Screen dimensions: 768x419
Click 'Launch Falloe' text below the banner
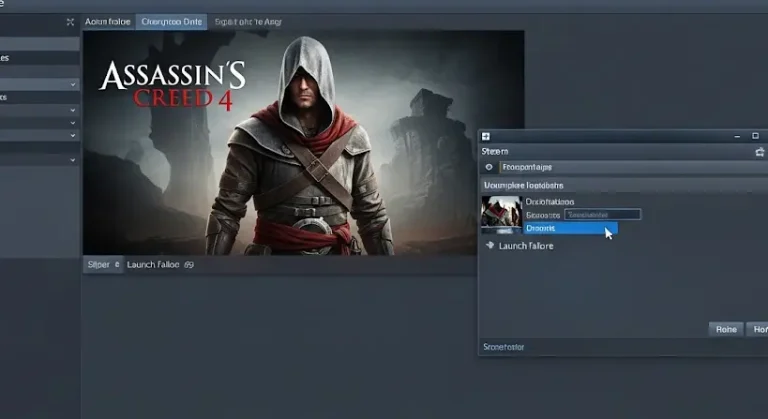click(153, 265)
